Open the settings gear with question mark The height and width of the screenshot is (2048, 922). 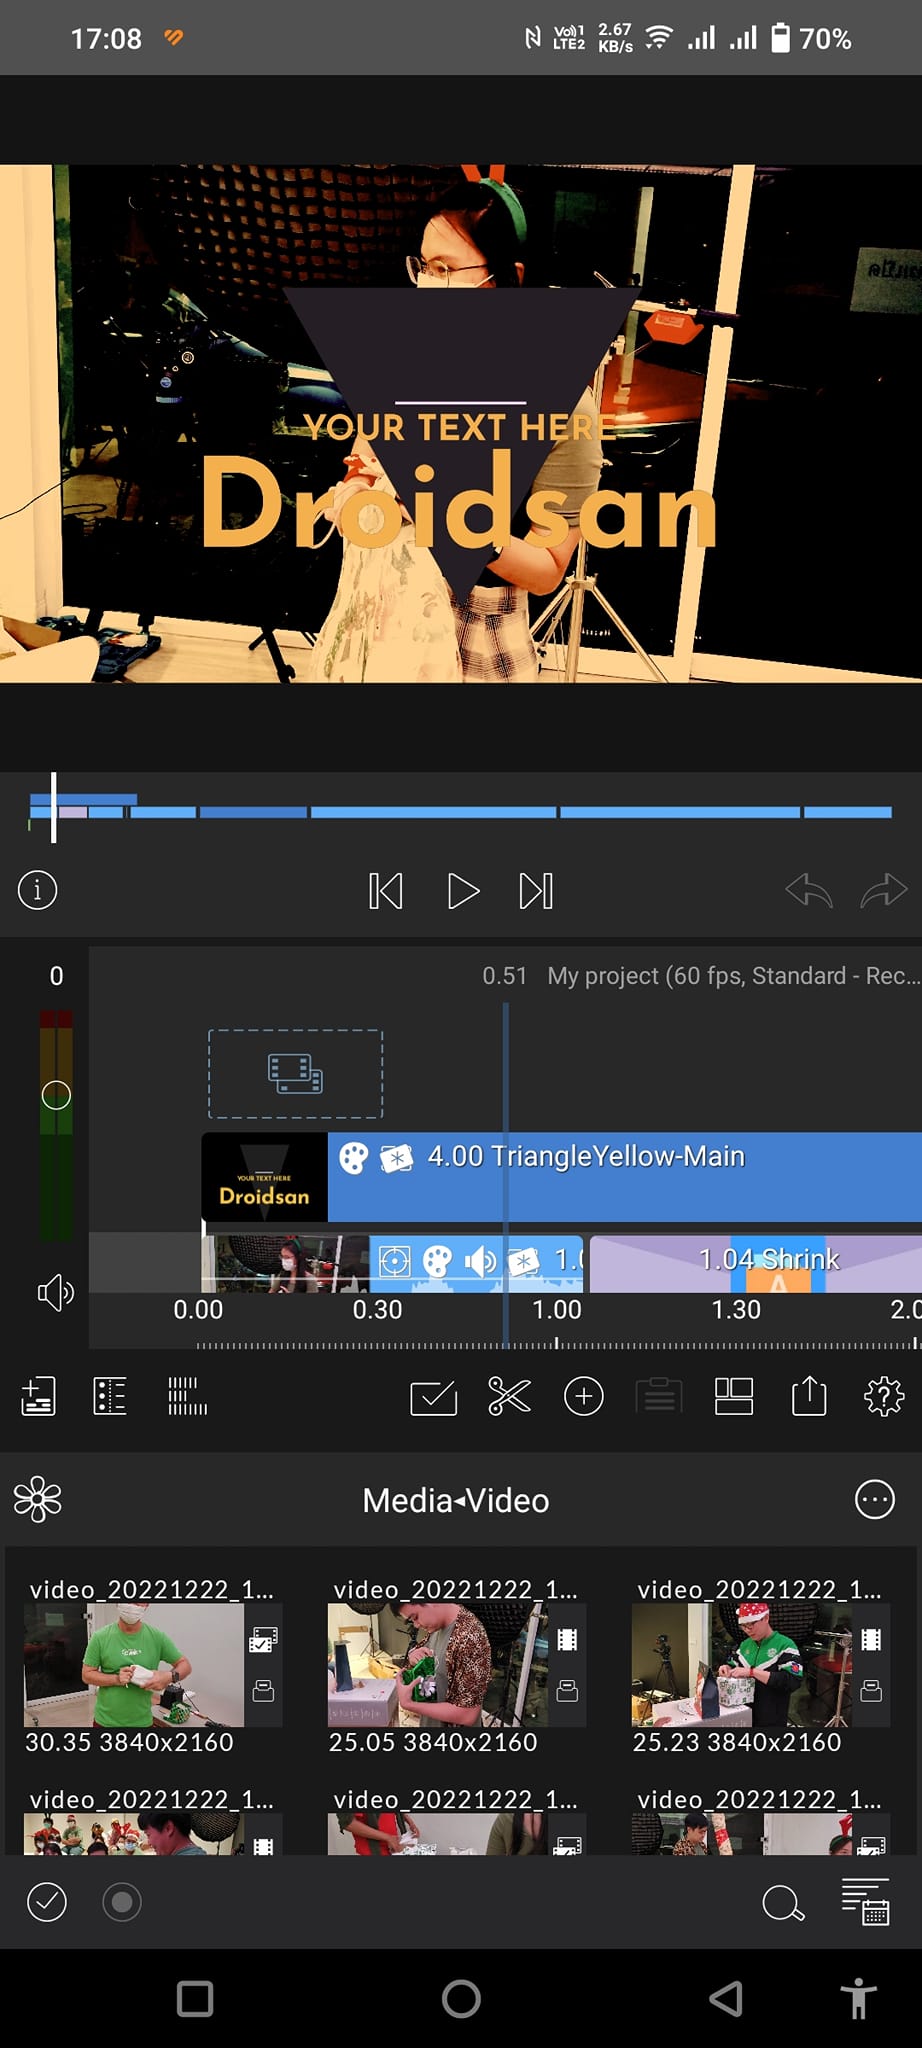pyautogui.click(x=883, y=1396)
